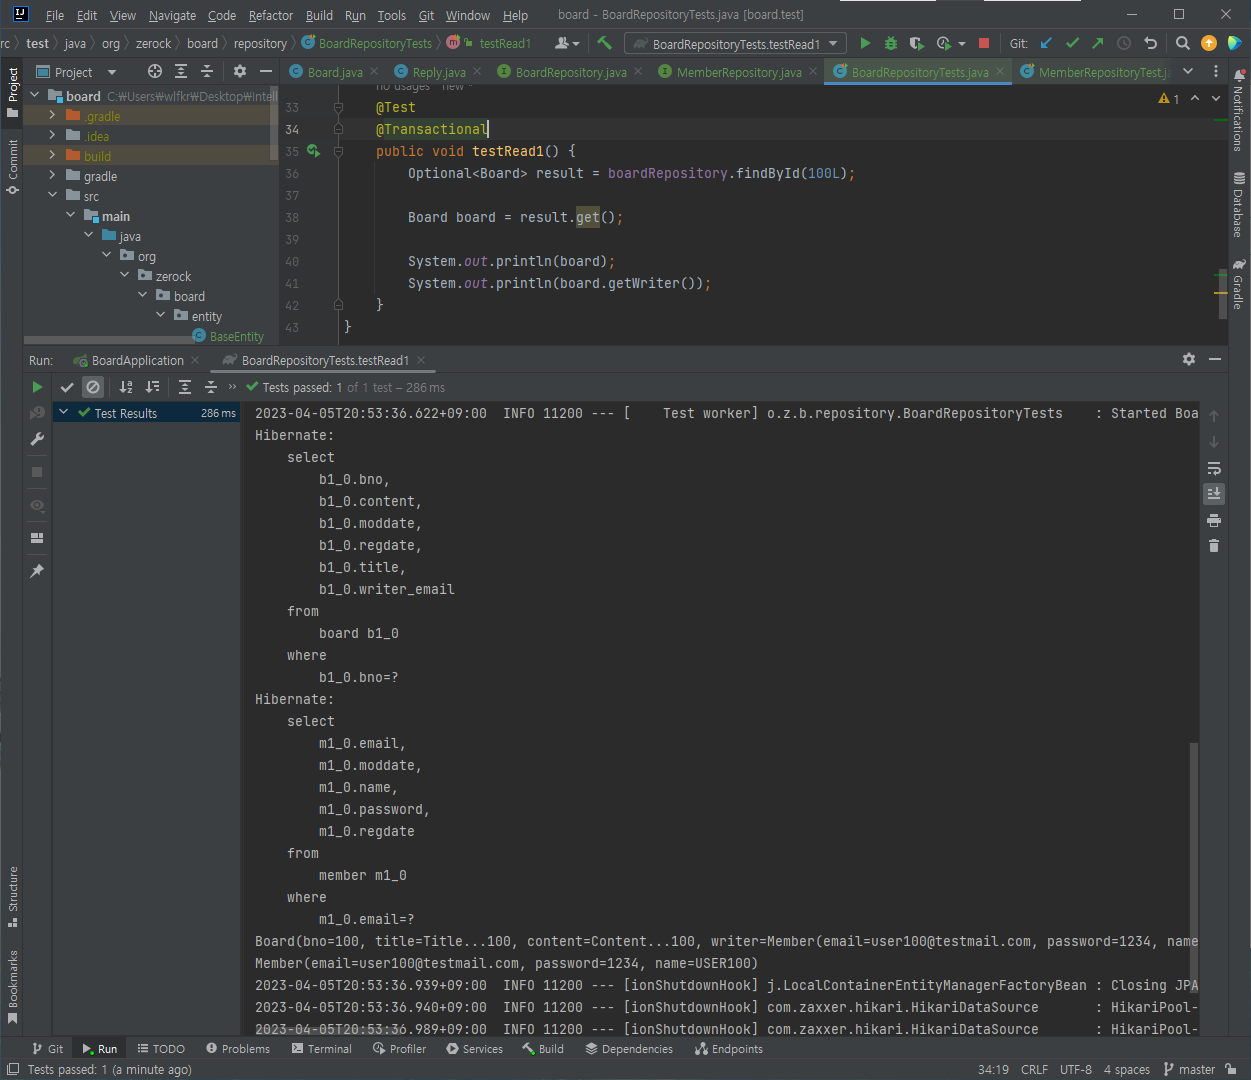
Task: Toggle soft-wrap in the console output
Action: pos(1214,468)
